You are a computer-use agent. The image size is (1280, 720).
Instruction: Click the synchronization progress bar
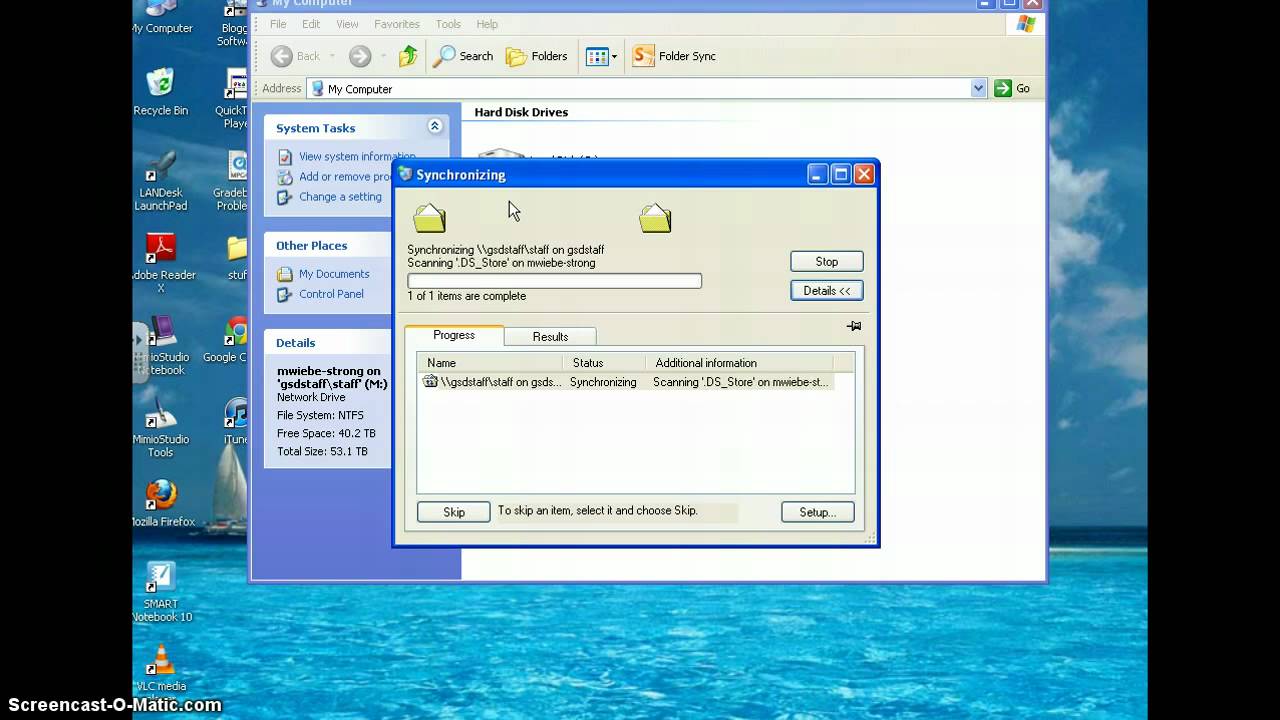pyautogui.click(x=554, y=281)
